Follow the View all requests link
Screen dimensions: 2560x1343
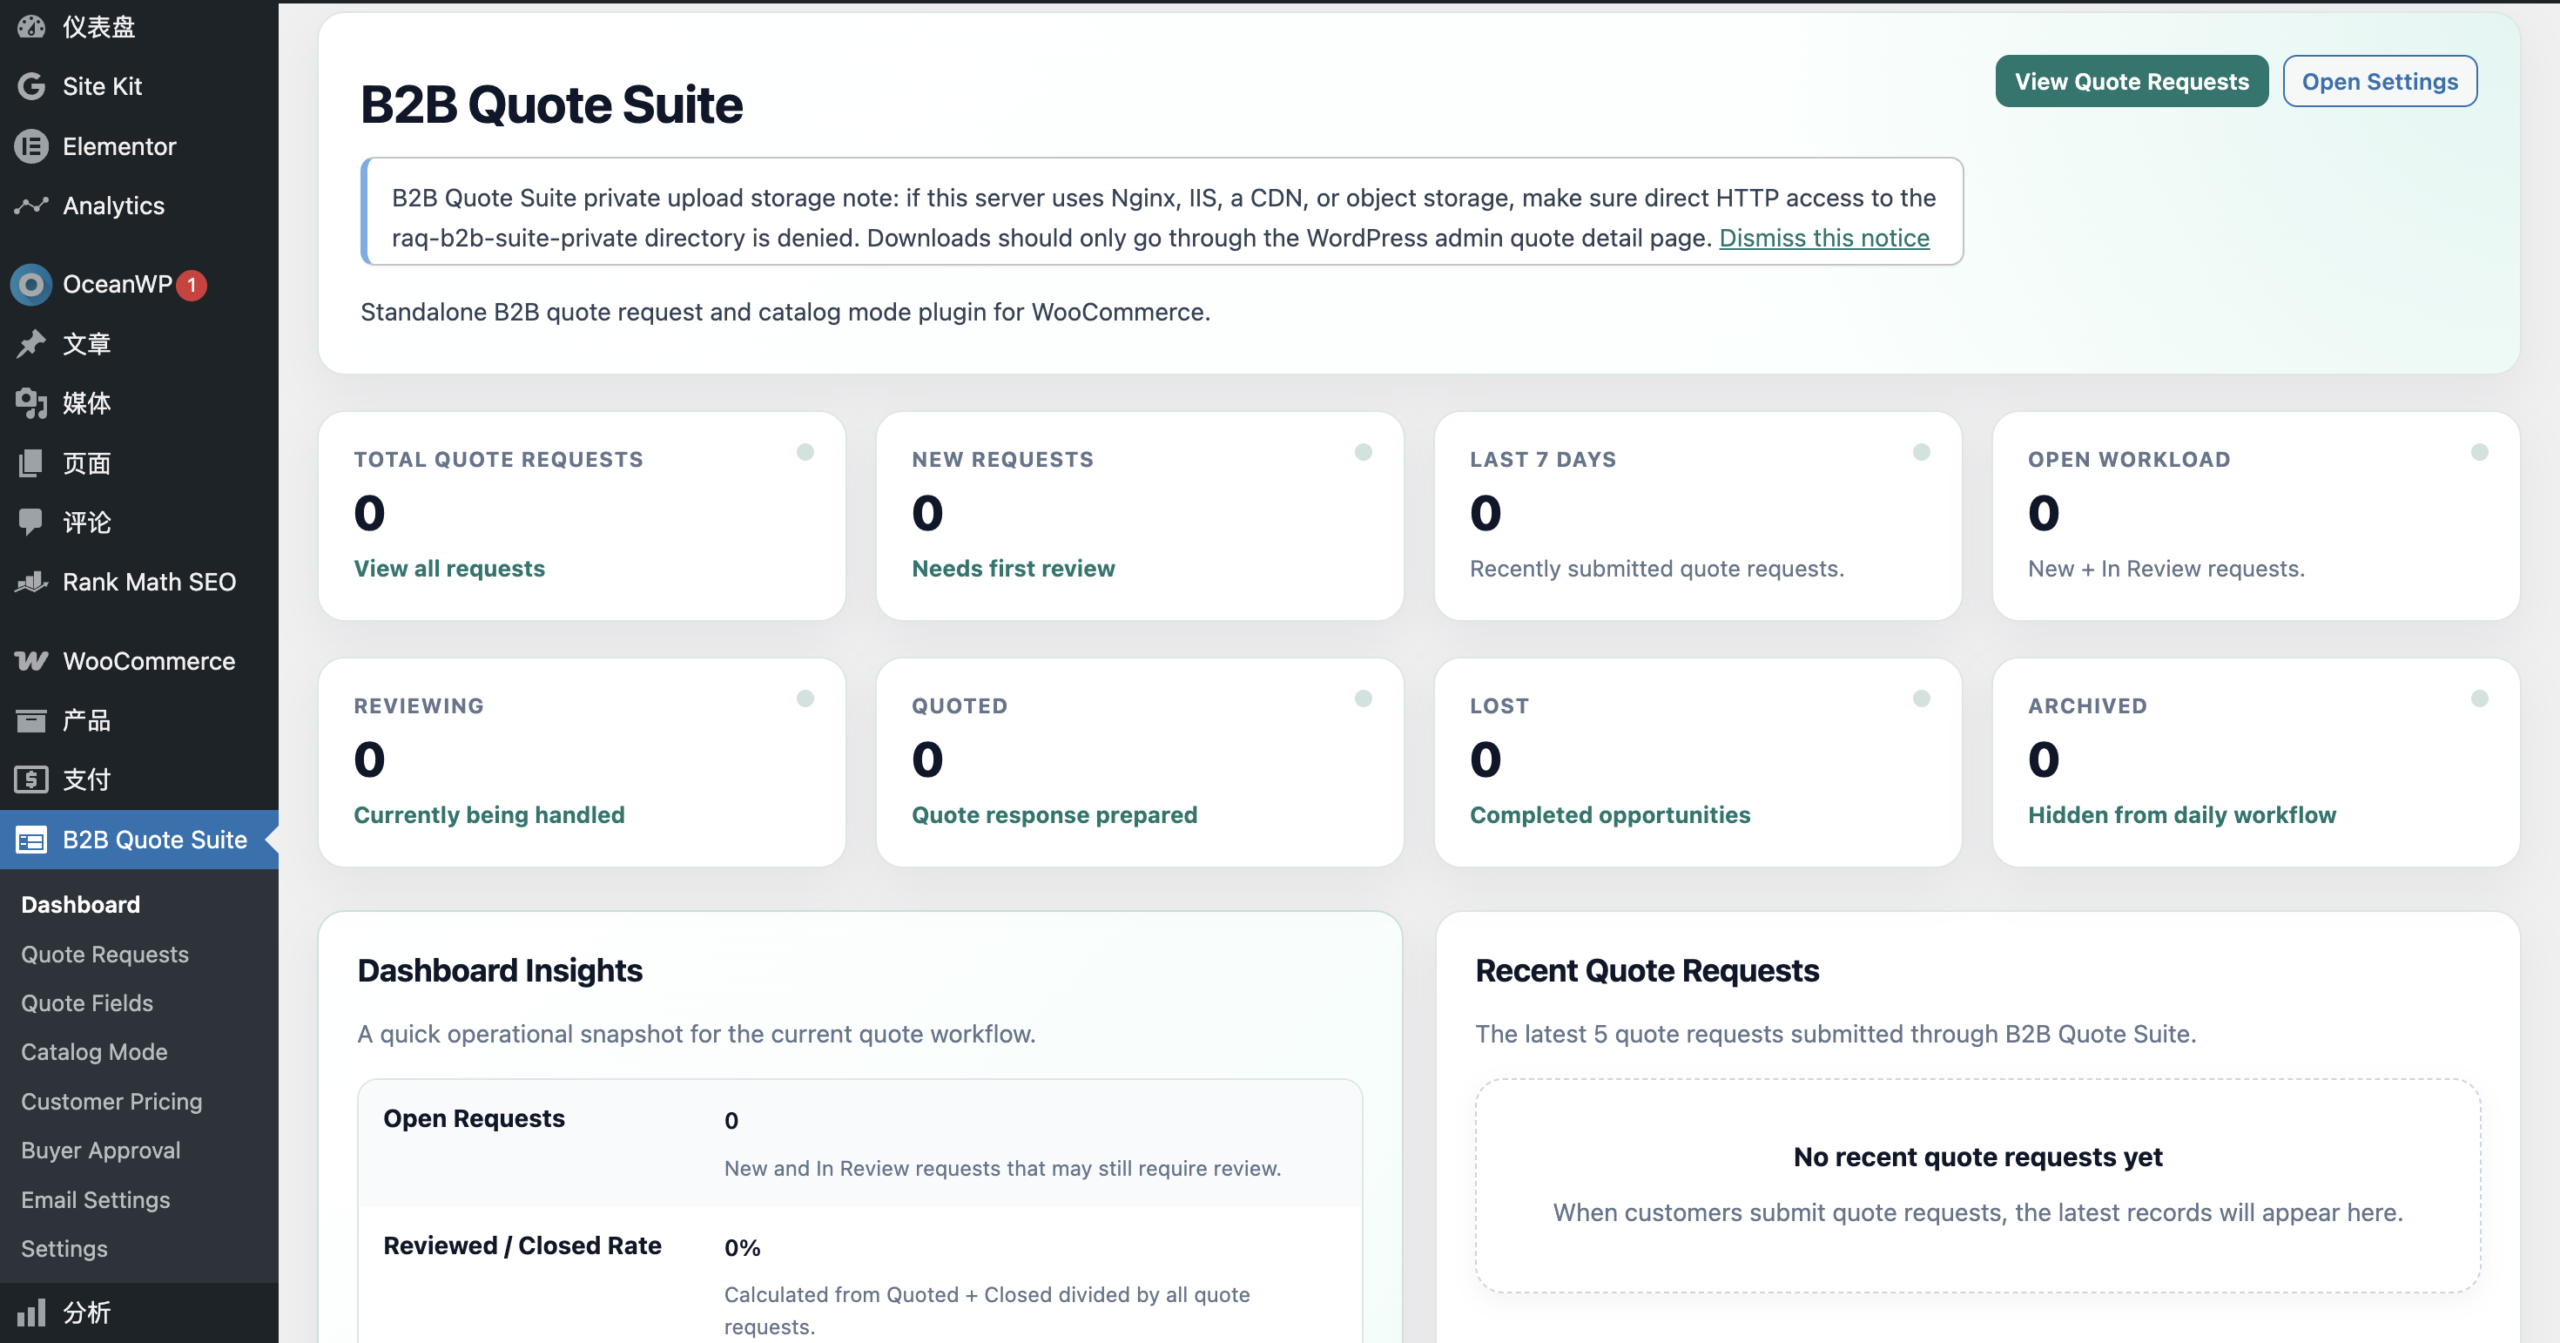coord(449,568)
